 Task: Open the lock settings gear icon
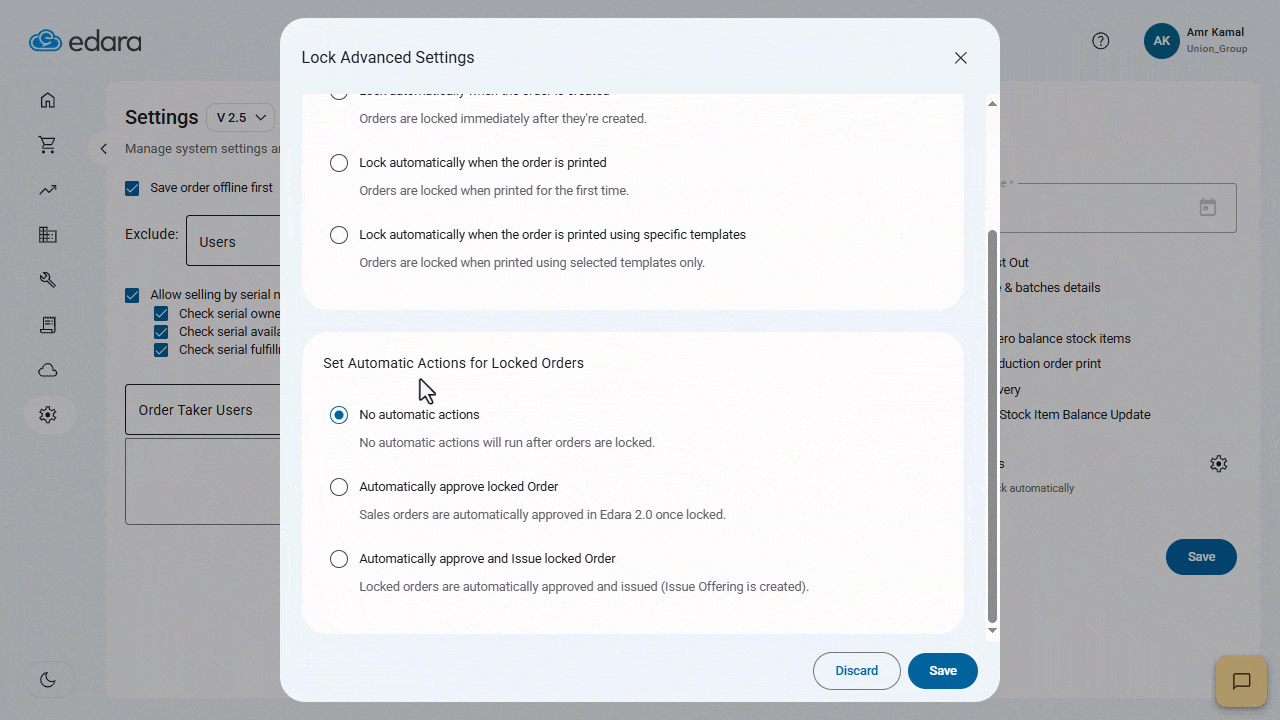pyautogui.click(x=1218, y=464)
